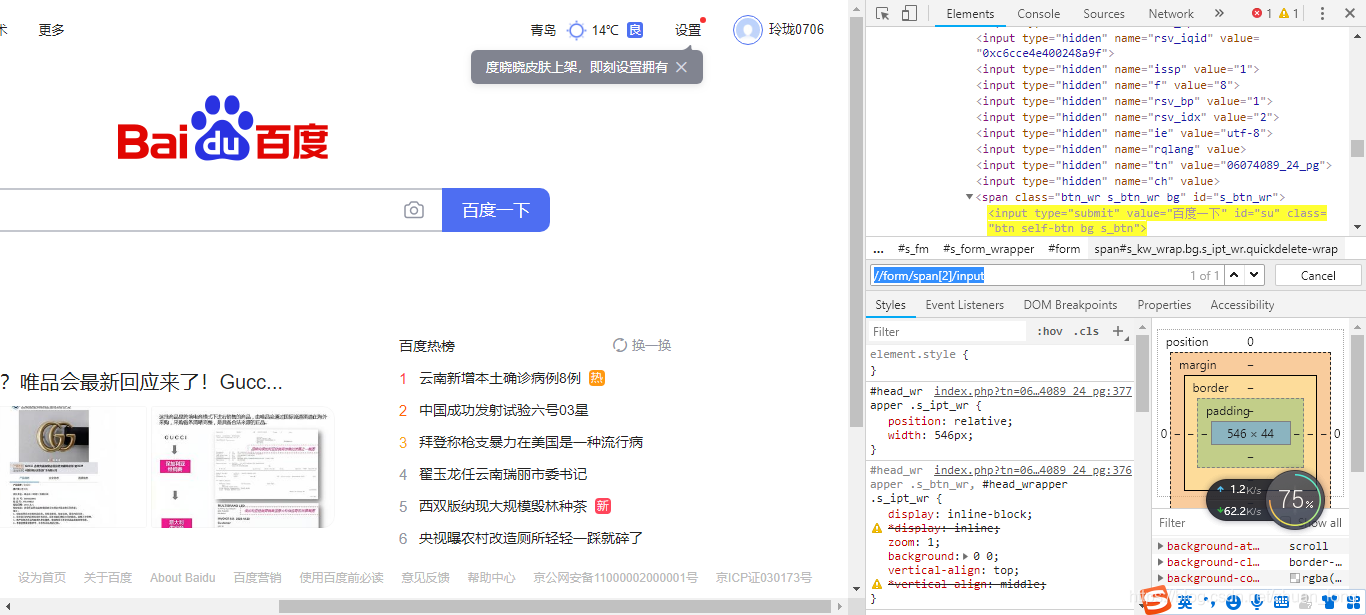Toggle the :hov element state panel
Image resolution: width=1366 pixels, height=615 pixels.
pos(1050,331)
